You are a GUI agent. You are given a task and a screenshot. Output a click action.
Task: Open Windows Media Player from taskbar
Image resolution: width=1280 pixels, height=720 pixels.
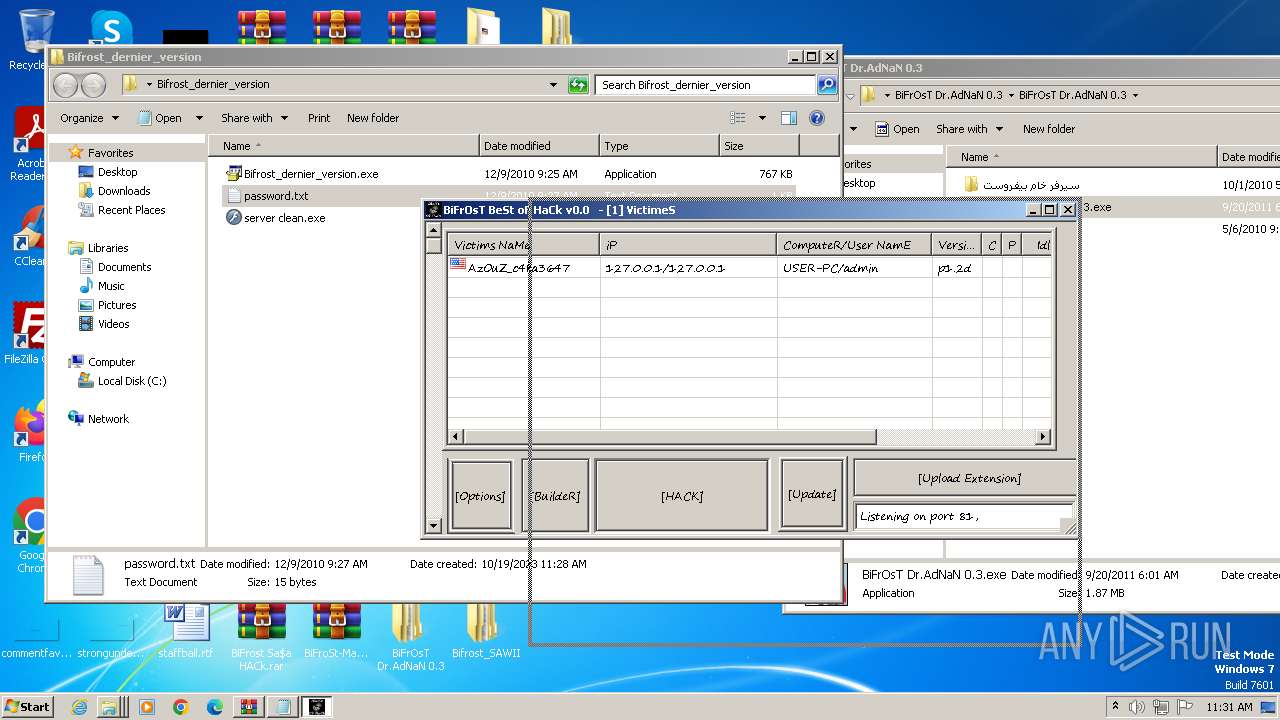[147, 707]
